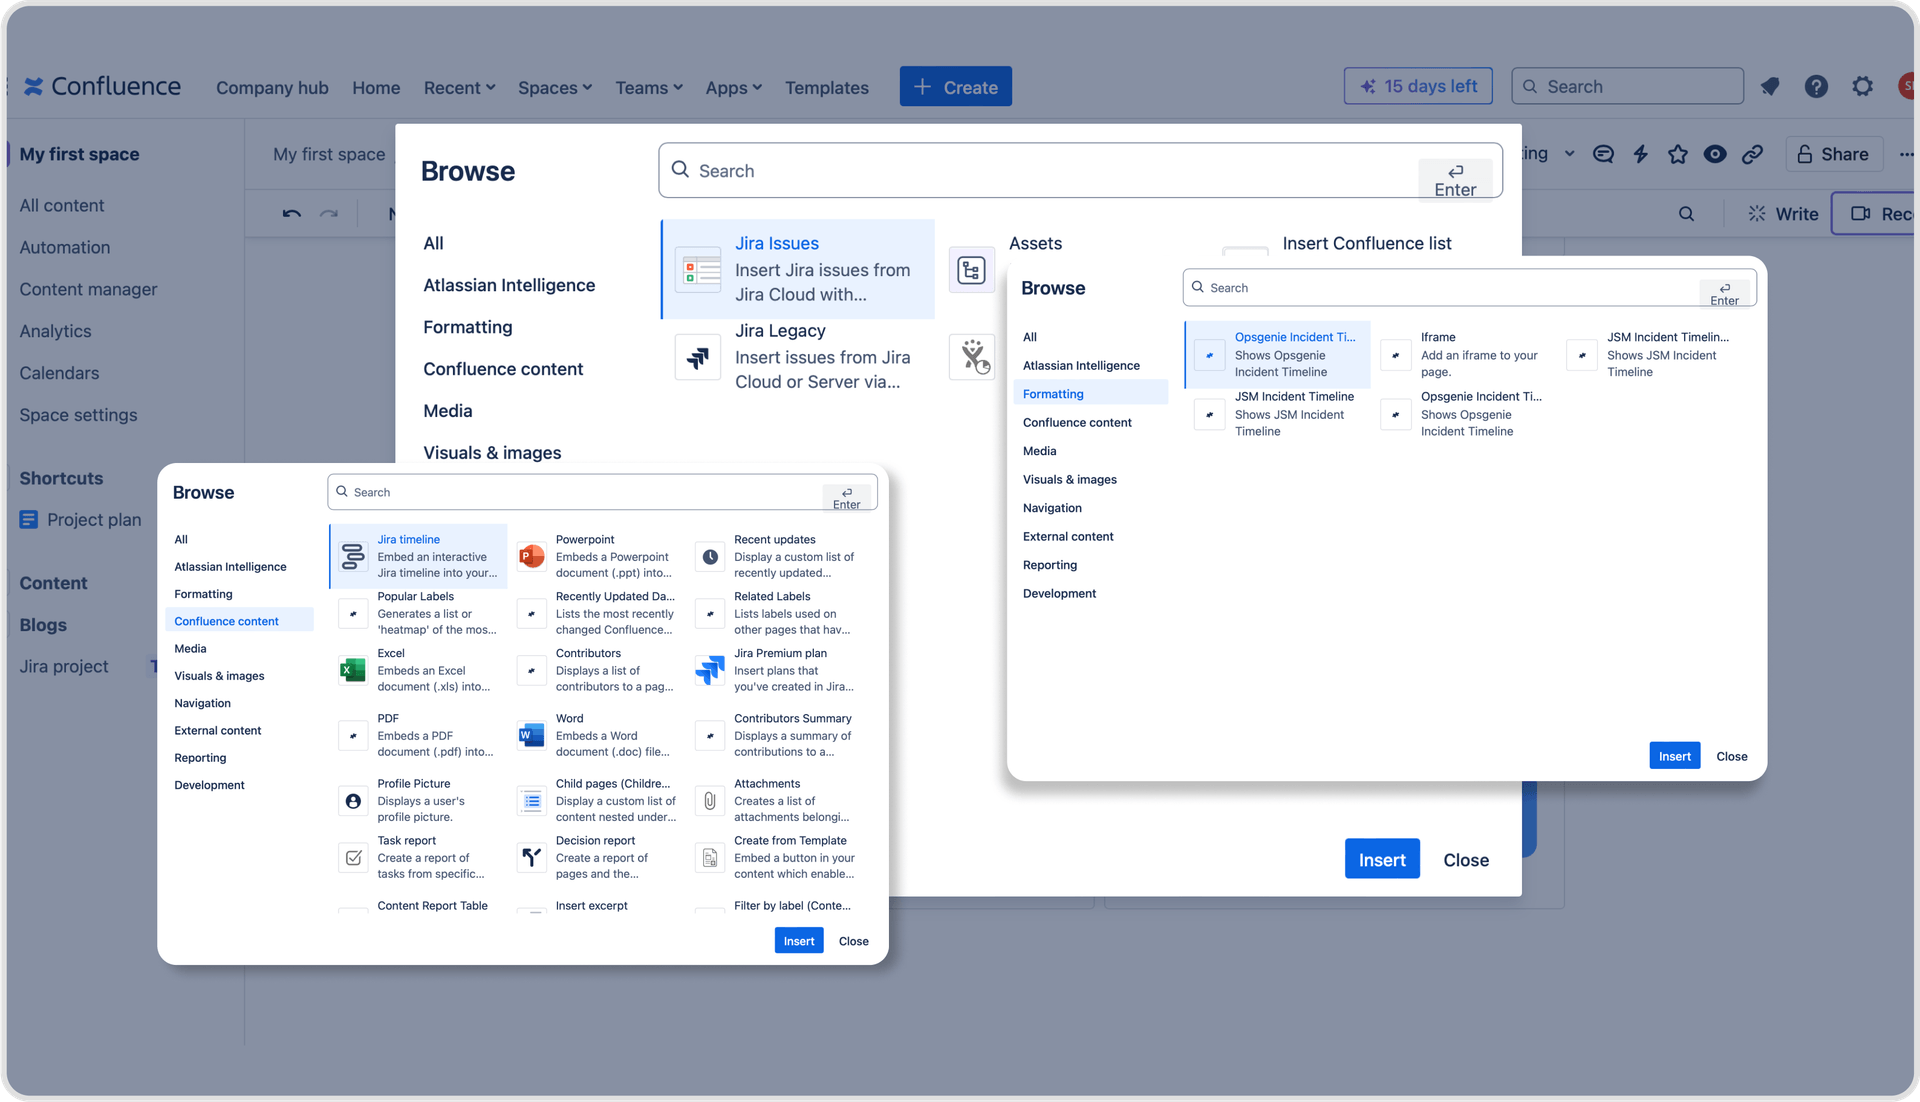Select the Word macro icon
The image size is (1920, 1102).
point(531,735)
